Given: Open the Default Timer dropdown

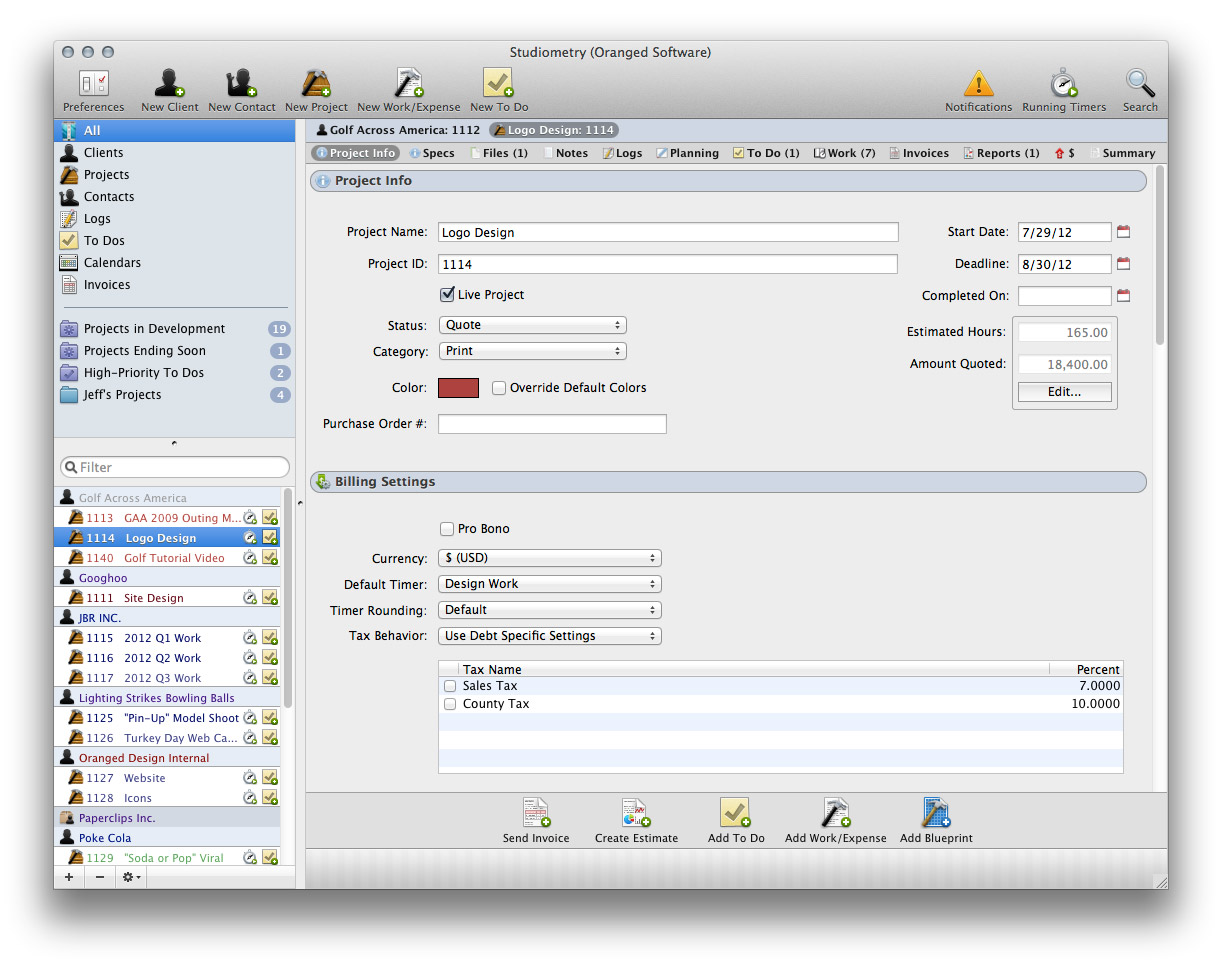Looking at the screenshot, I should pyautogui.click(x=550, y=584).
